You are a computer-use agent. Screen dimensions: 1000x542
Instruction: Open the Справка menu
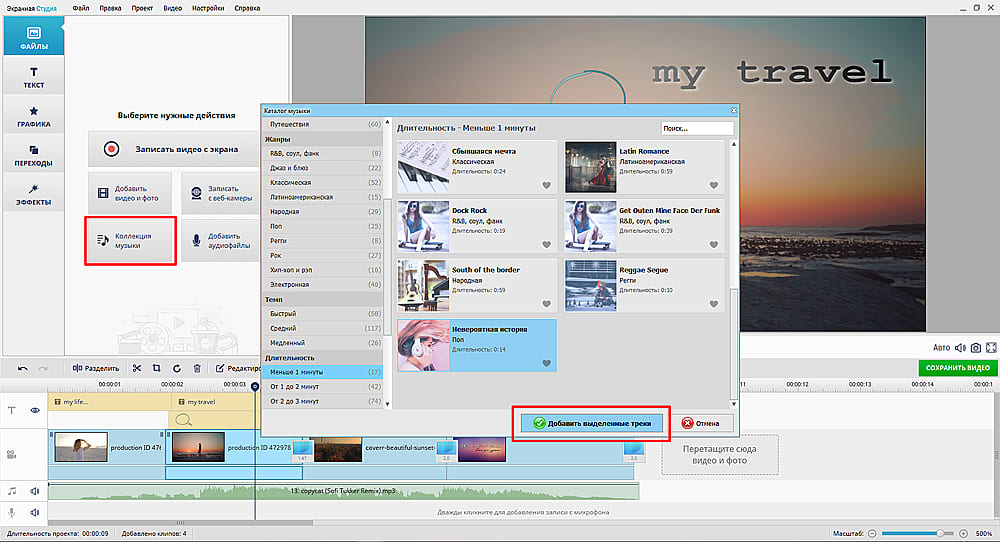click(x=247, y=8)
